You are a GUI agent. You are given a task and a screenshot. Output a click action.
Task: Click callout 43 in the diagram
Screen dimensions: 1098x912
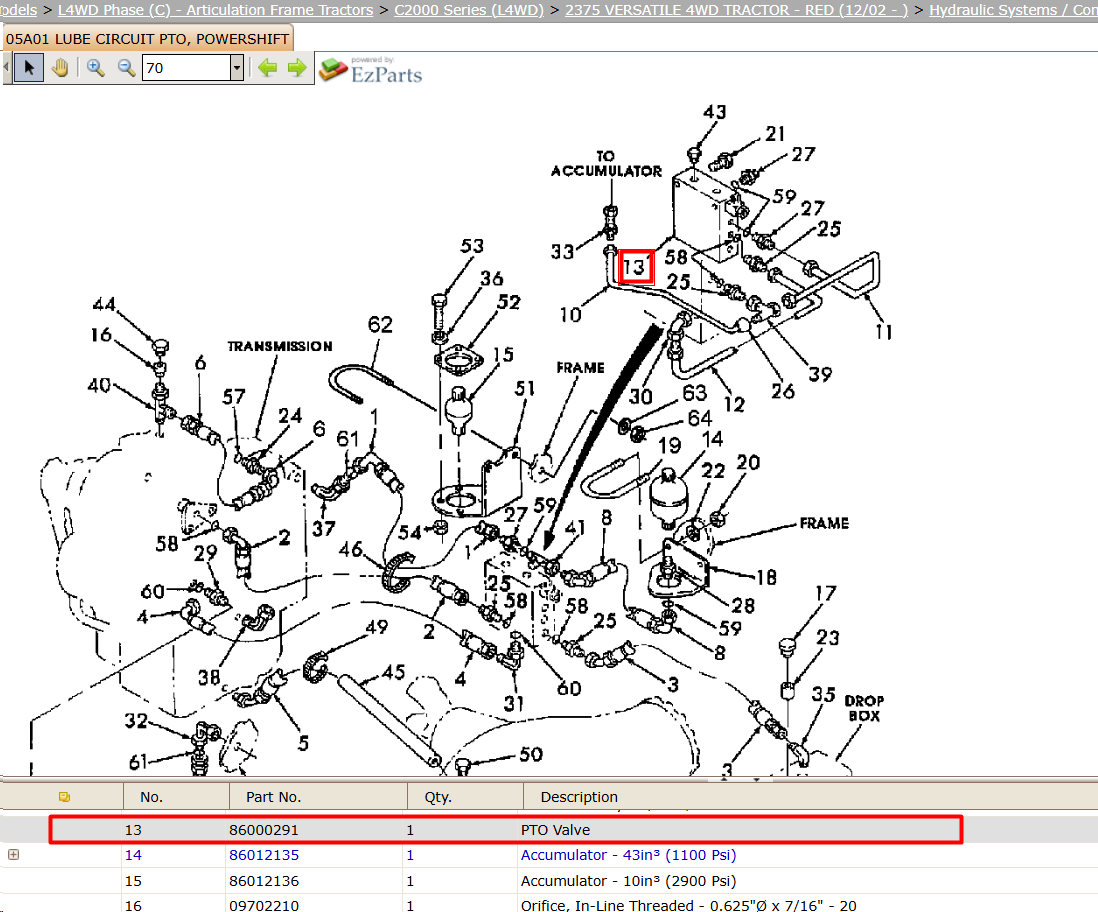click(714, 112)
